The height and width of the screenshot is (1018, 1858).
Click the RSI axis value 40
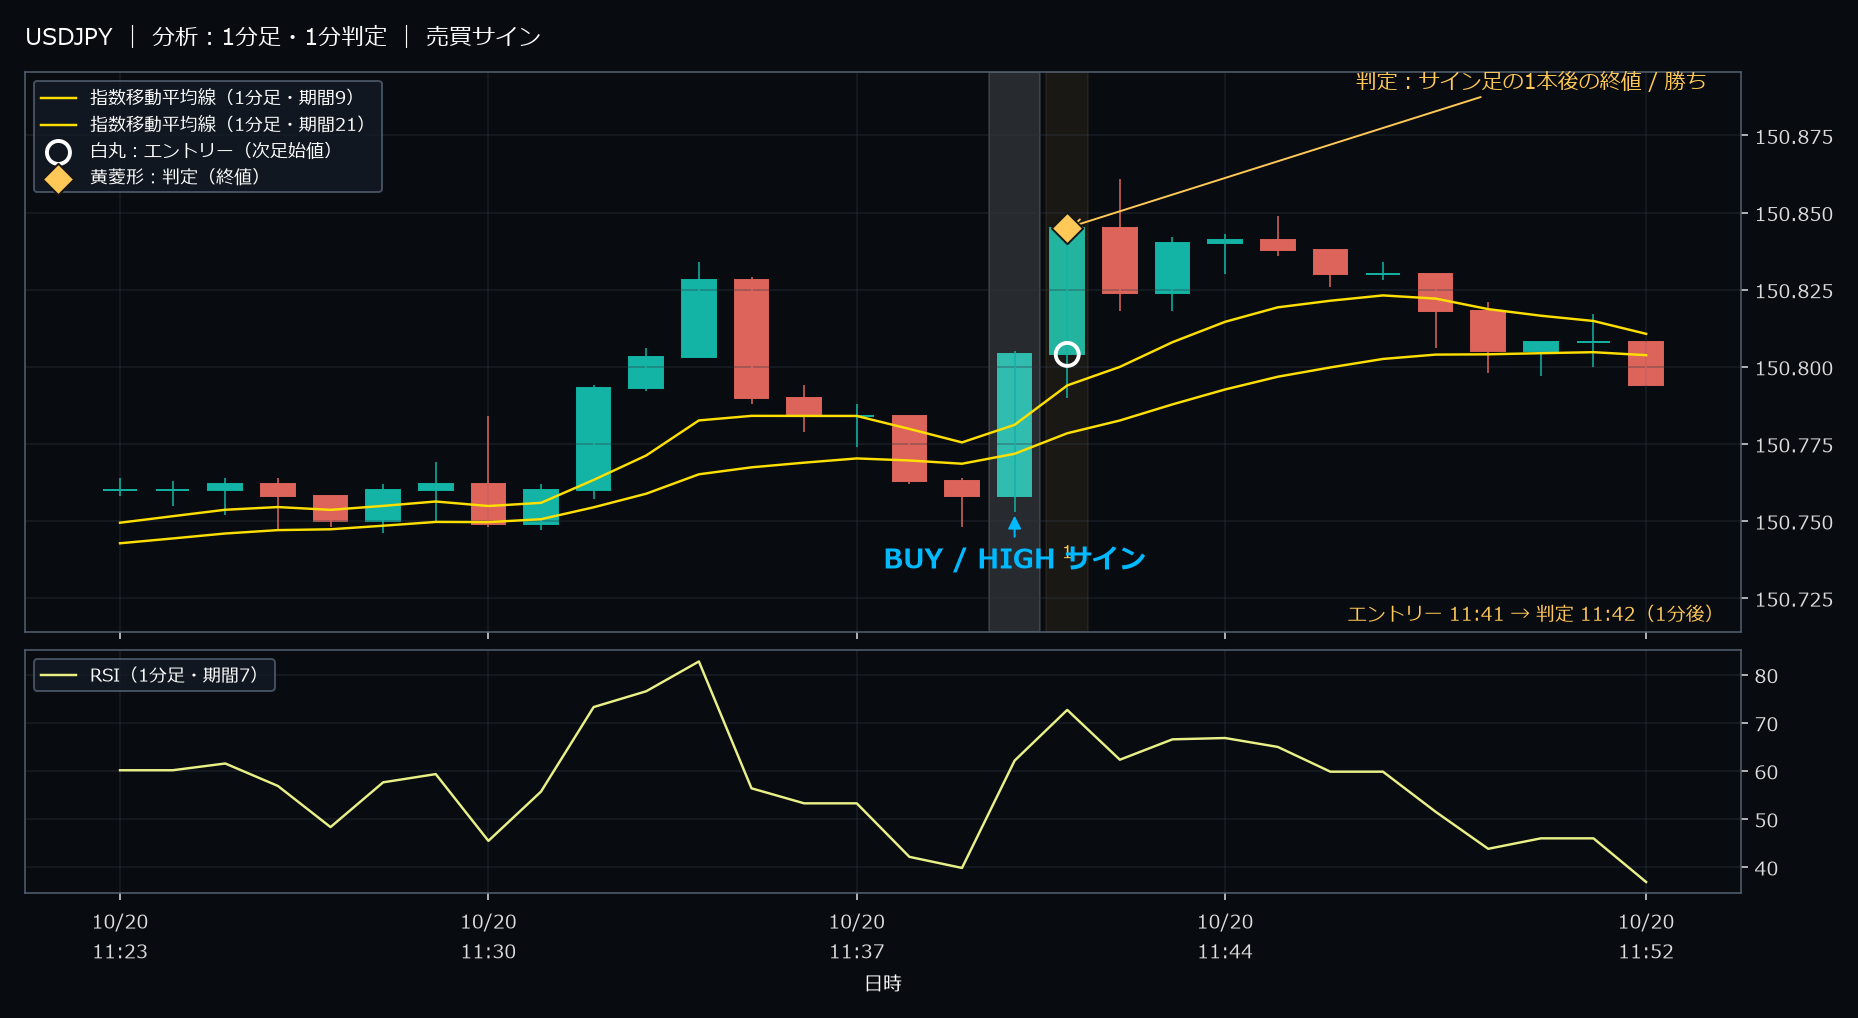[x=1766, y=868]
